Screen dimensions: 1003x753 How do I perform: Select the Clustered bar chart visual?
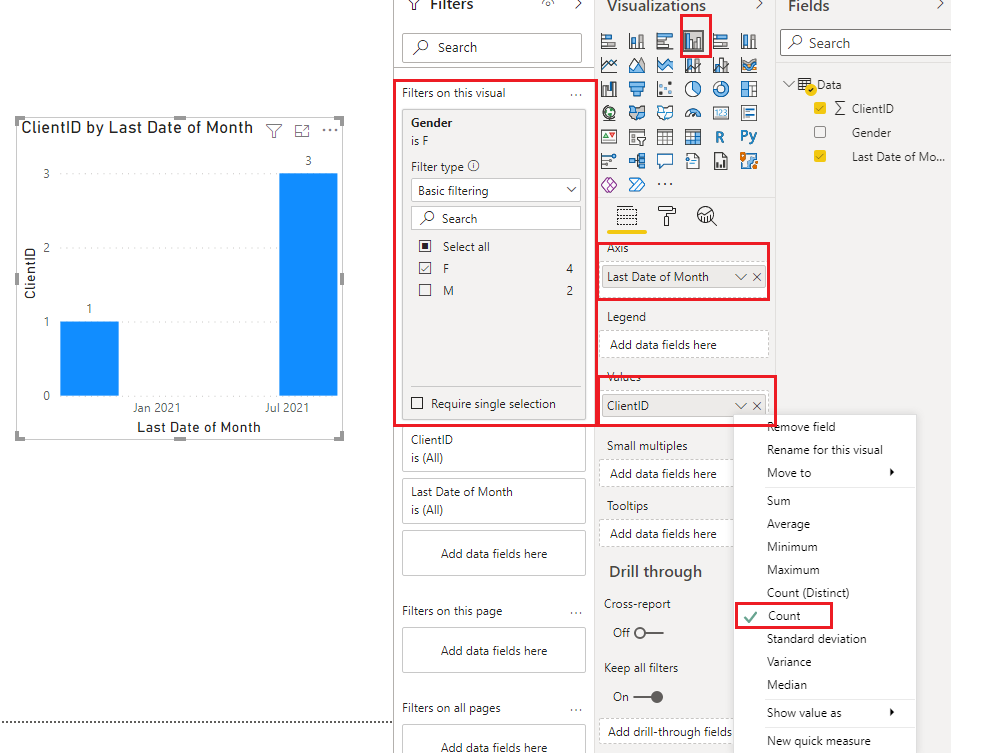pos(665,42)
